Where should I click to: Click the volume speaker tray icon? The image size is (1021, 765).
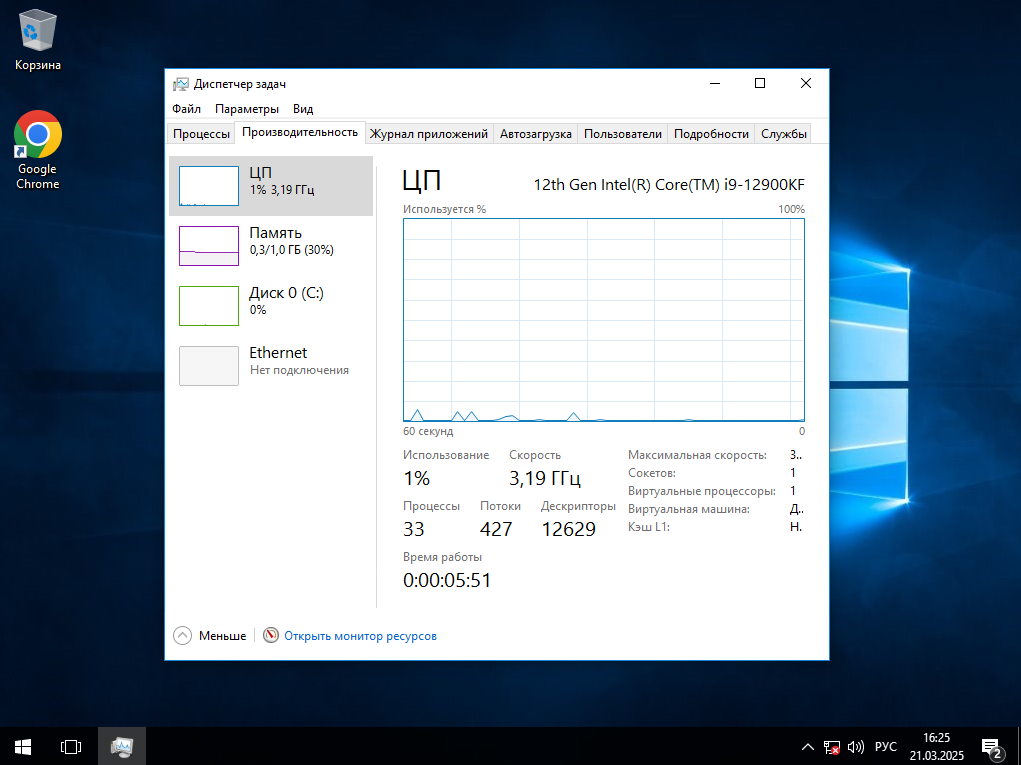click(x=855, y=747)
